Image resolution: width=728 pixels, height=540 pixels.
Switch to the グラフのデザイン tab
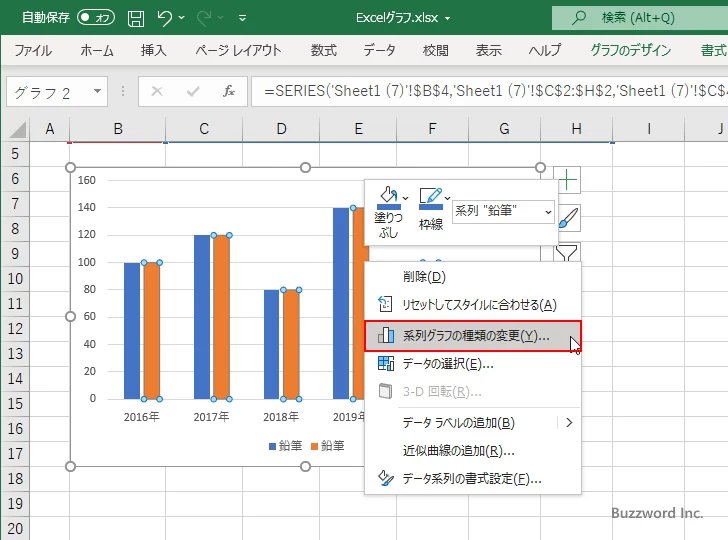coord(630,50)
